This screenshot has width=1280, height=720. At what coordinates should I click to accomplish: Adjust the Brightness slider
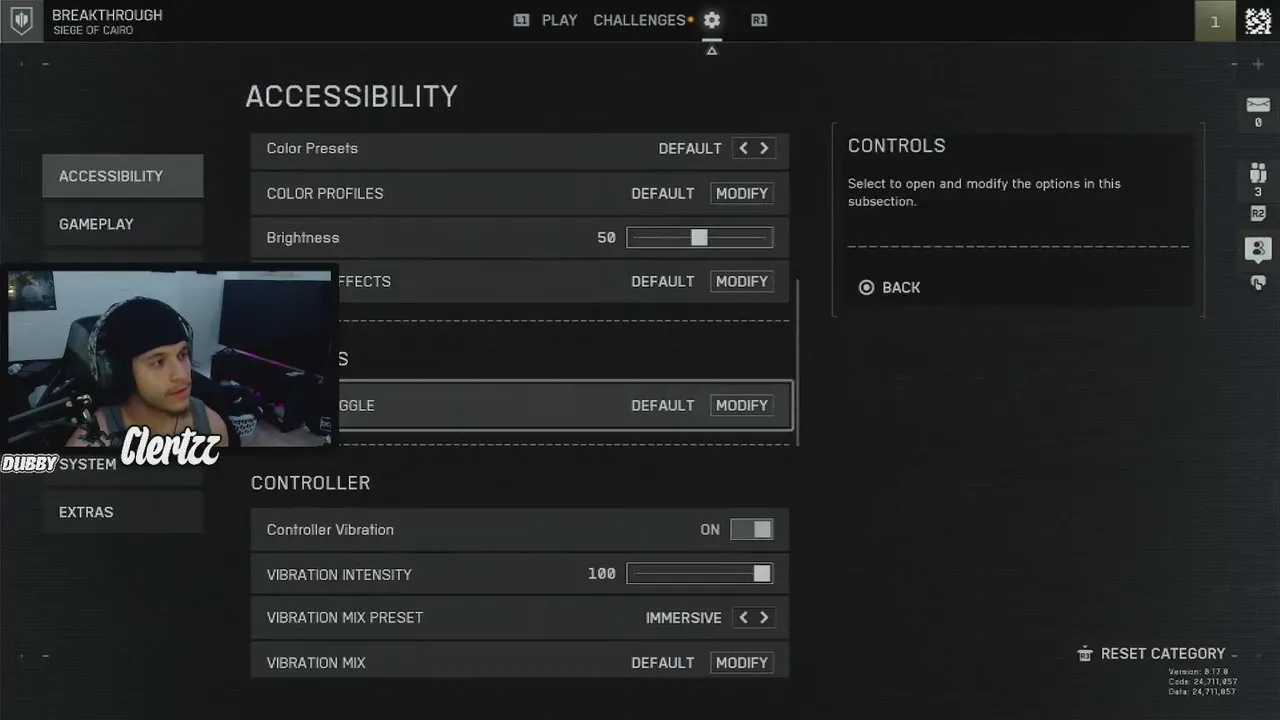[x=700, y=238]
